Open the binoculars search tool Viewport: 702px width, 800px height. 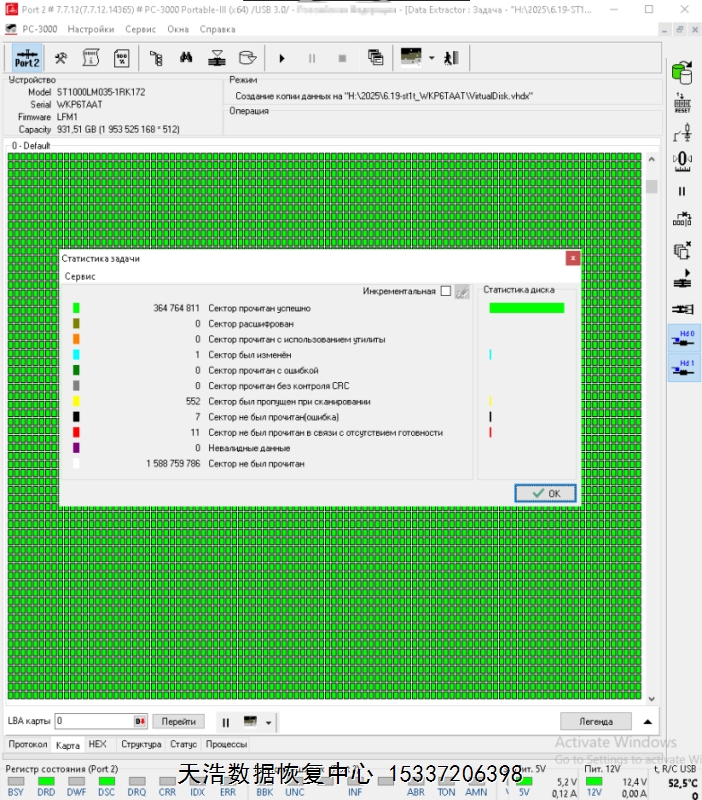(x=186, y=57)
